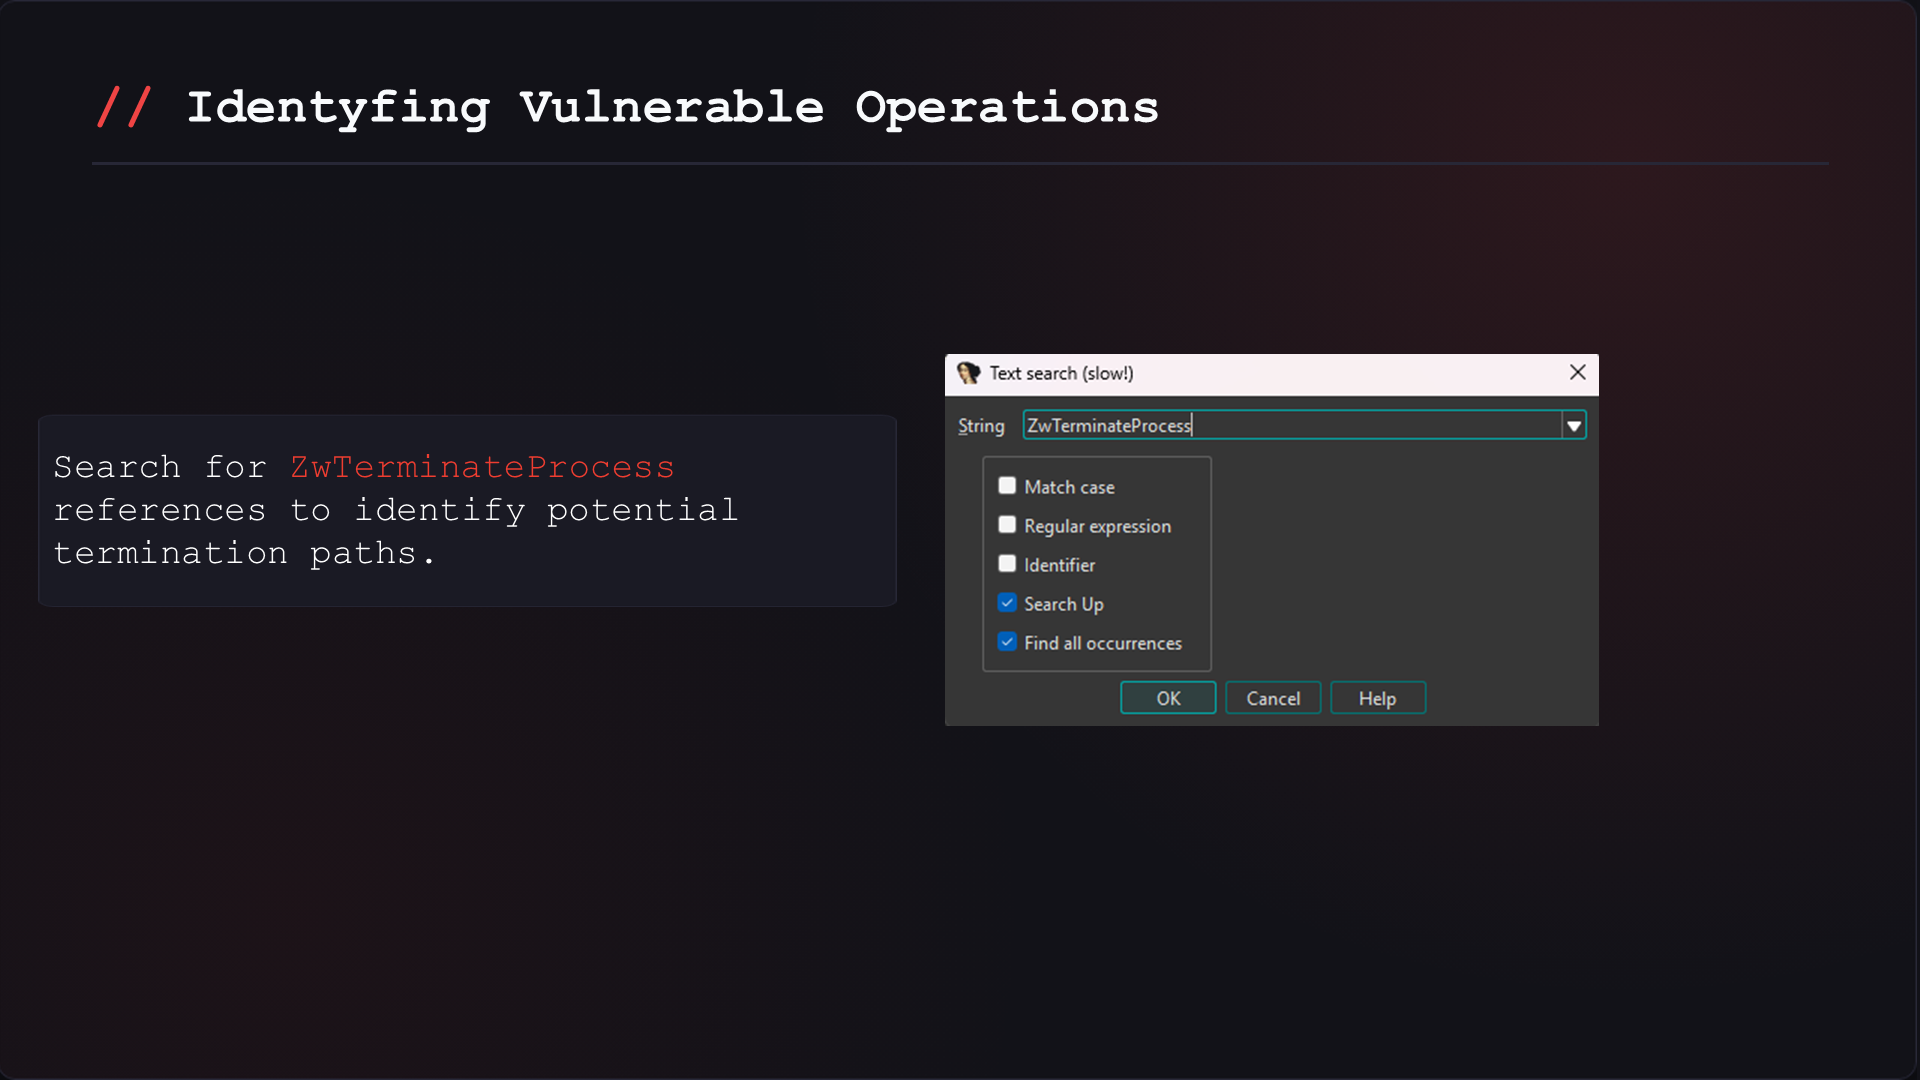Viewport: 1920px width, 1080px height.
Task: Uncheck the Search Up option
Action: (x=1007, y=603)
